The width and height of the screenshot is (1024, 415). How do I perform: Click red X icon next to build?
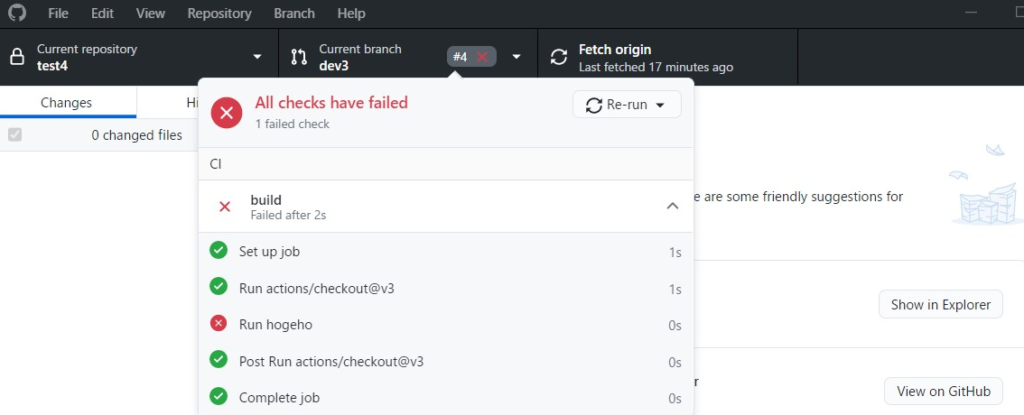tap(225, 207)
